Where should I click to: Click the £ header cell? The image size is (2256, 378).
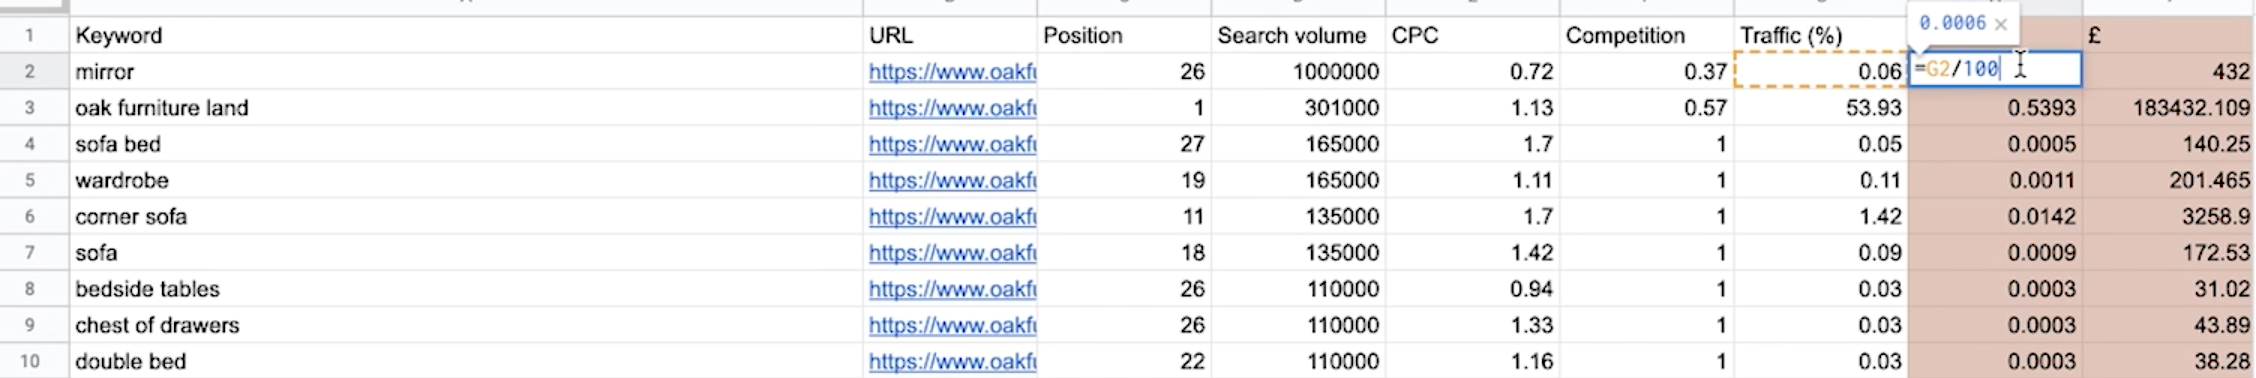[2168, 35]
